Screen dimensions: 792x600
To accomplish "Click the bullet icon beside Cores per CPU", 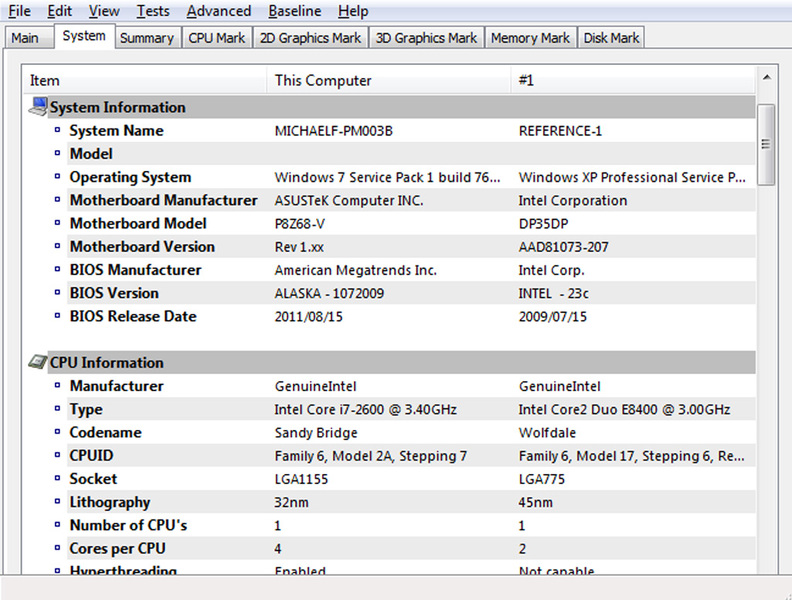I will [x=57, y=548].
